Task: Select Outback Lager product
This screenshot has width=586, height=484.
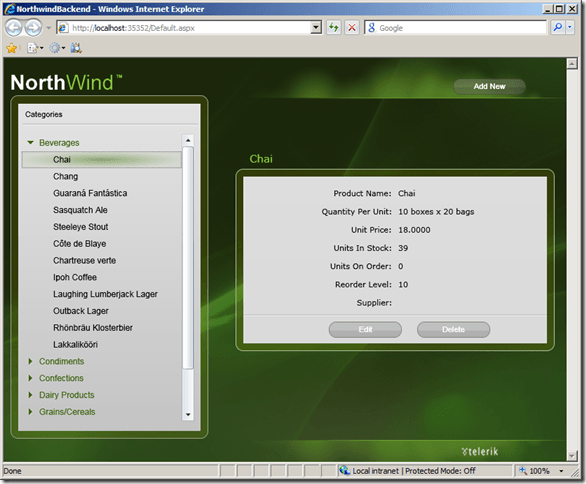Action: coord(80,311)
